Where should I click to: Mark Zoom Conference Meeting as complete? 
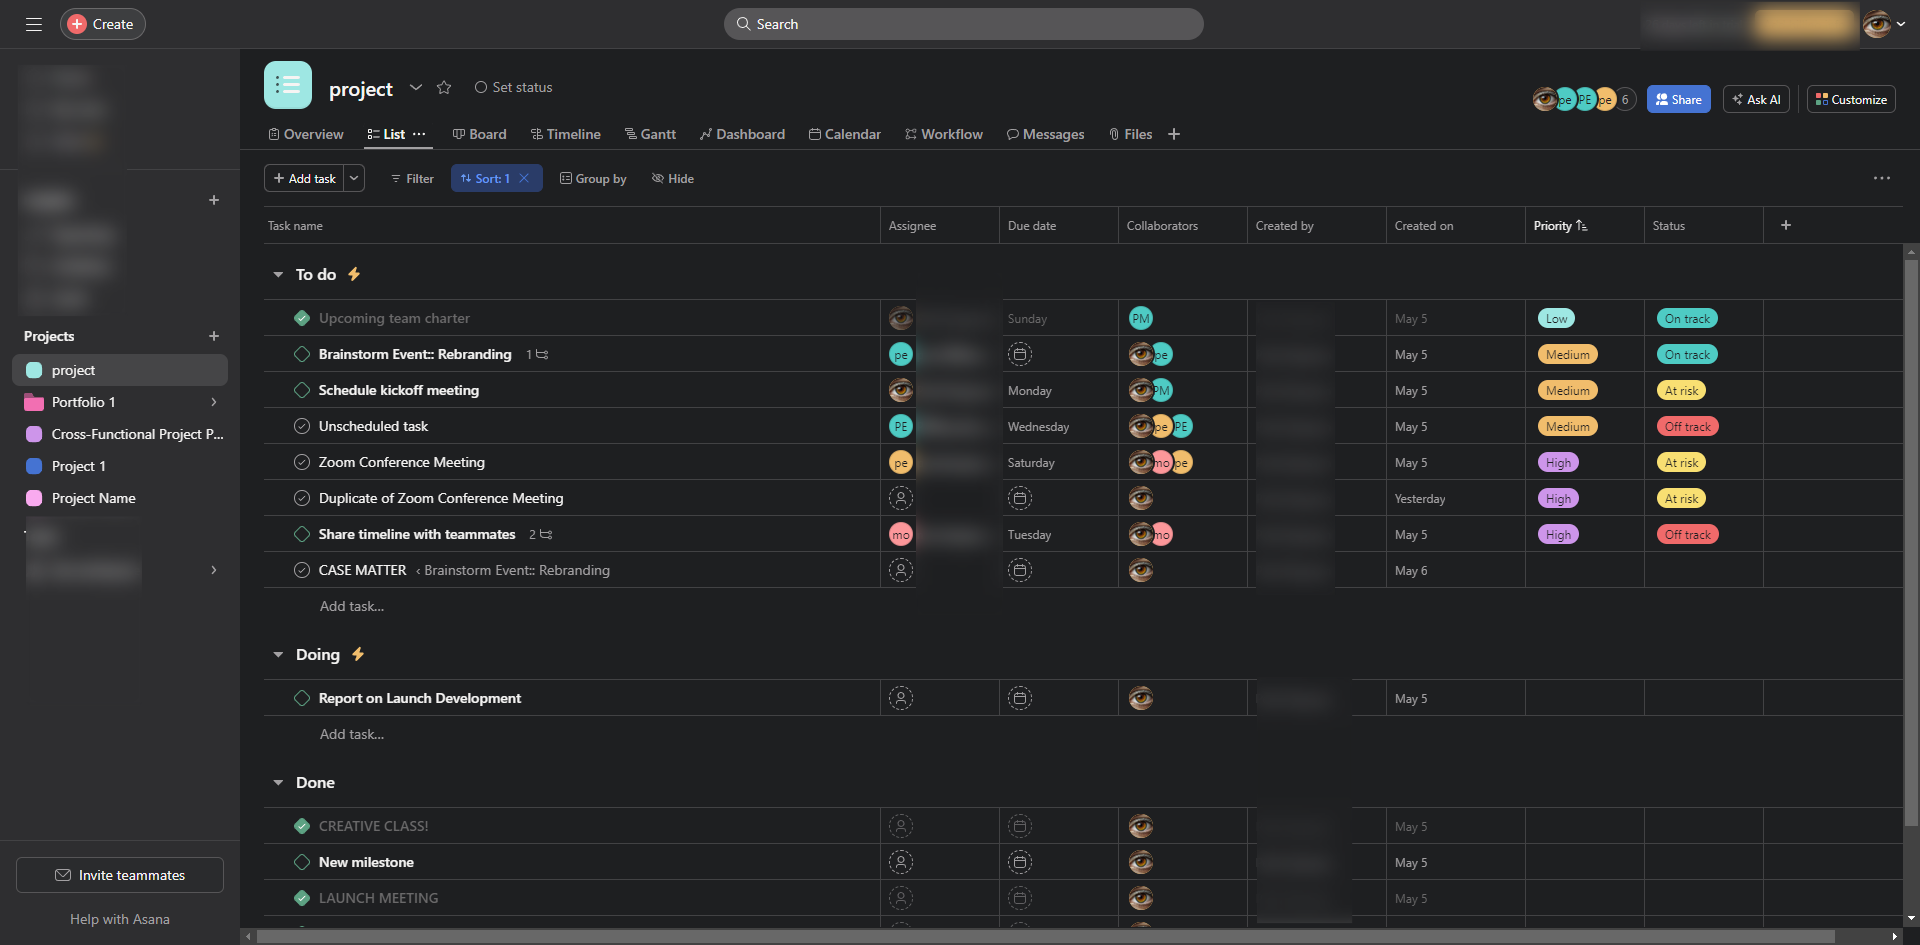(302, 462)
